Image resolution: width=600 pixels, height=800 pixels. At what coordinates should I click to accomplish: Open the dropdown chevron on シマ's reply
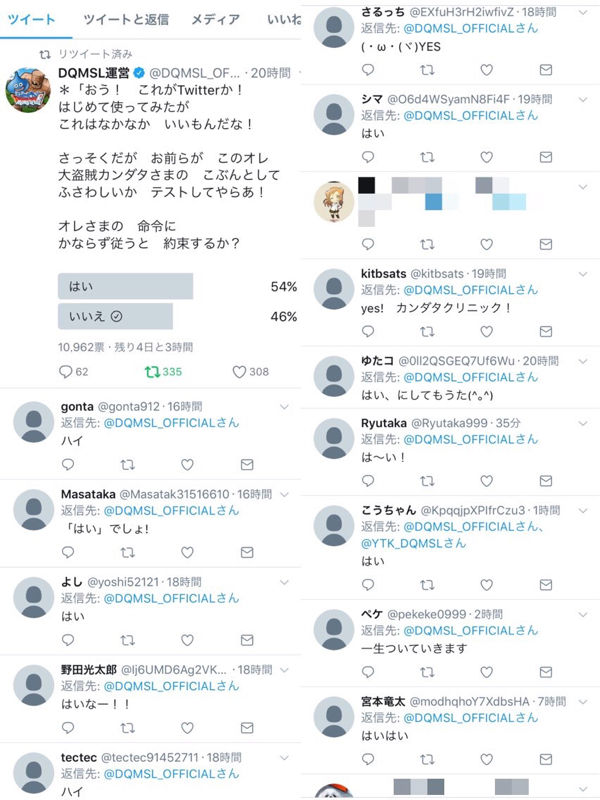click(x=583, y=99)
